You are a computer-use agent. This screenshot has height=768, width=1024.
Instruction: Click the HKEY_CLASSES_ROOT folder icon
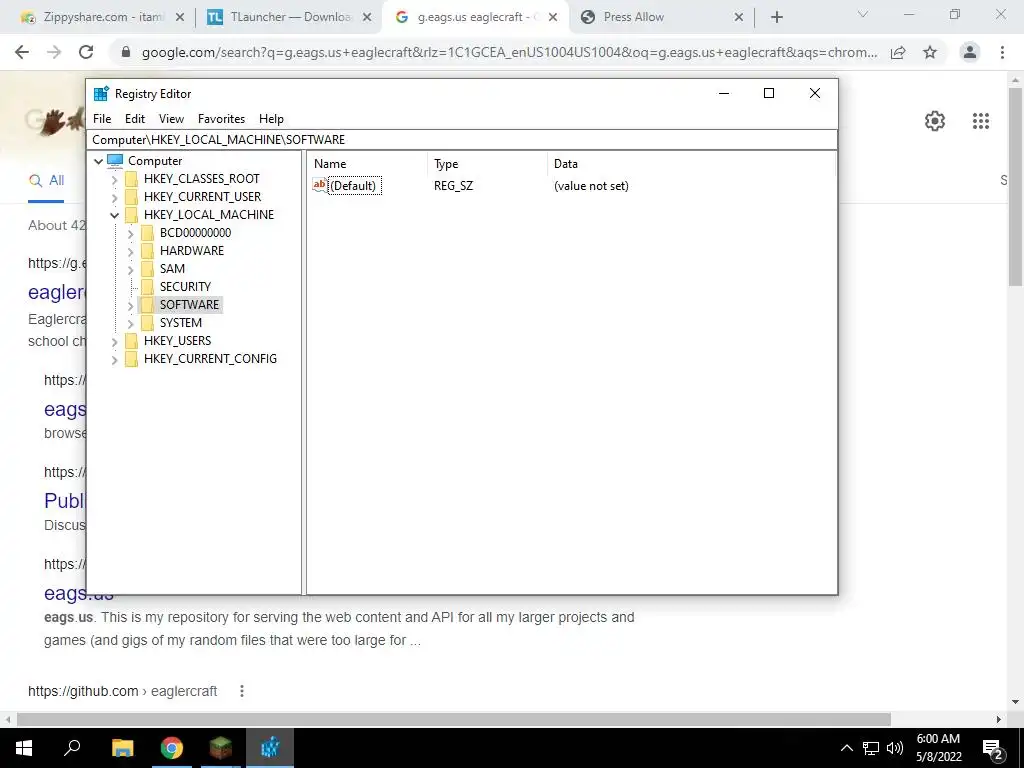point(131,179)
